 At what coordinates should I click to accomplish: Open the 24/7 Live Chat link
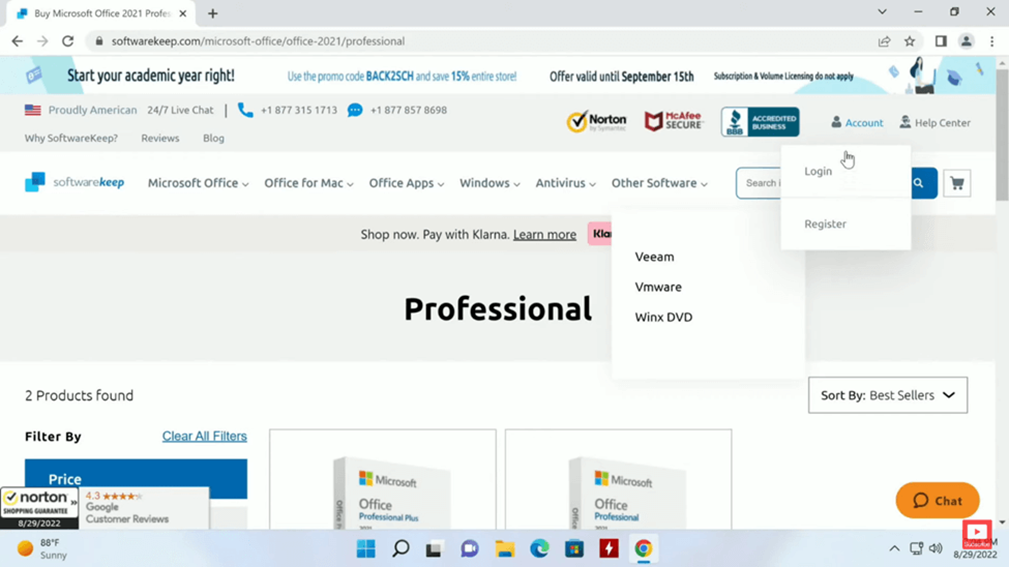click(x=180, y=110)
